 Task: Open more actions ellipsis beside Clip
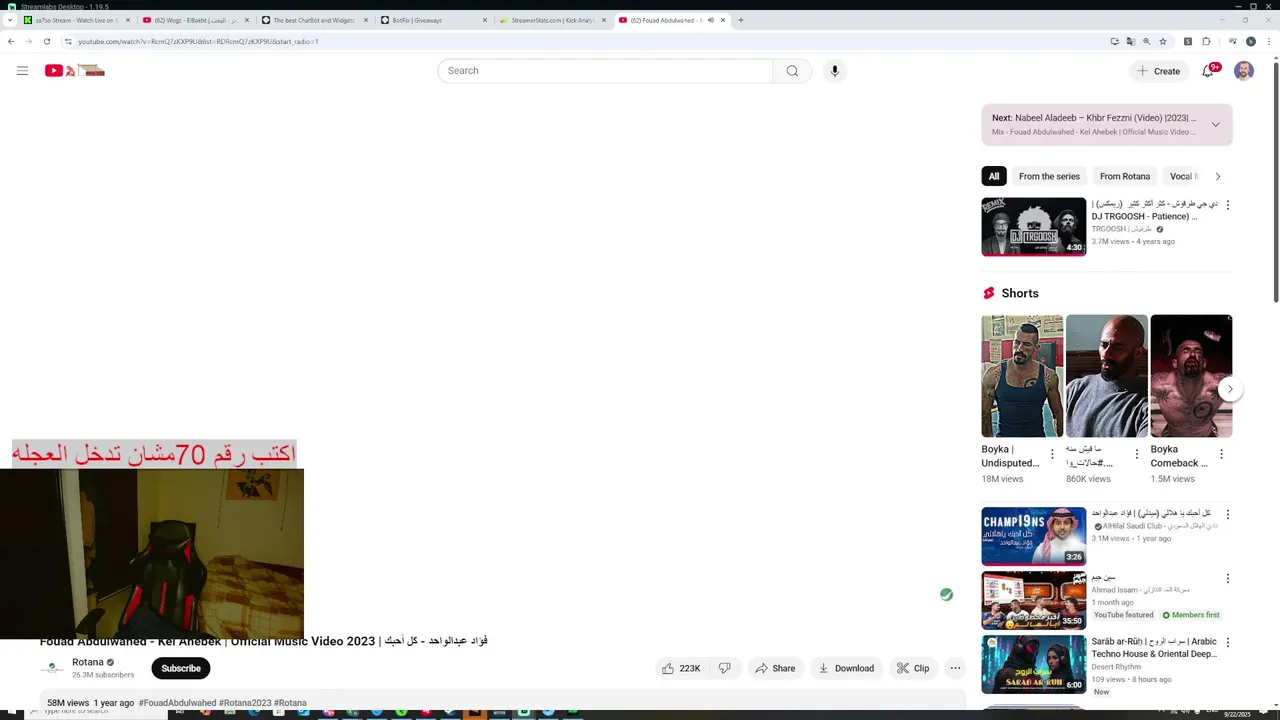coord(955,668)
